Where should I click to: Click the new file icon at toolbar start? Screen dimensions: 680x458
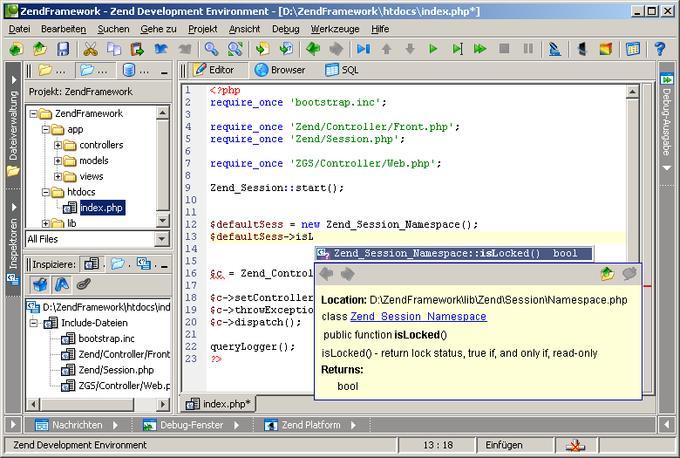(x=16, y=49)
